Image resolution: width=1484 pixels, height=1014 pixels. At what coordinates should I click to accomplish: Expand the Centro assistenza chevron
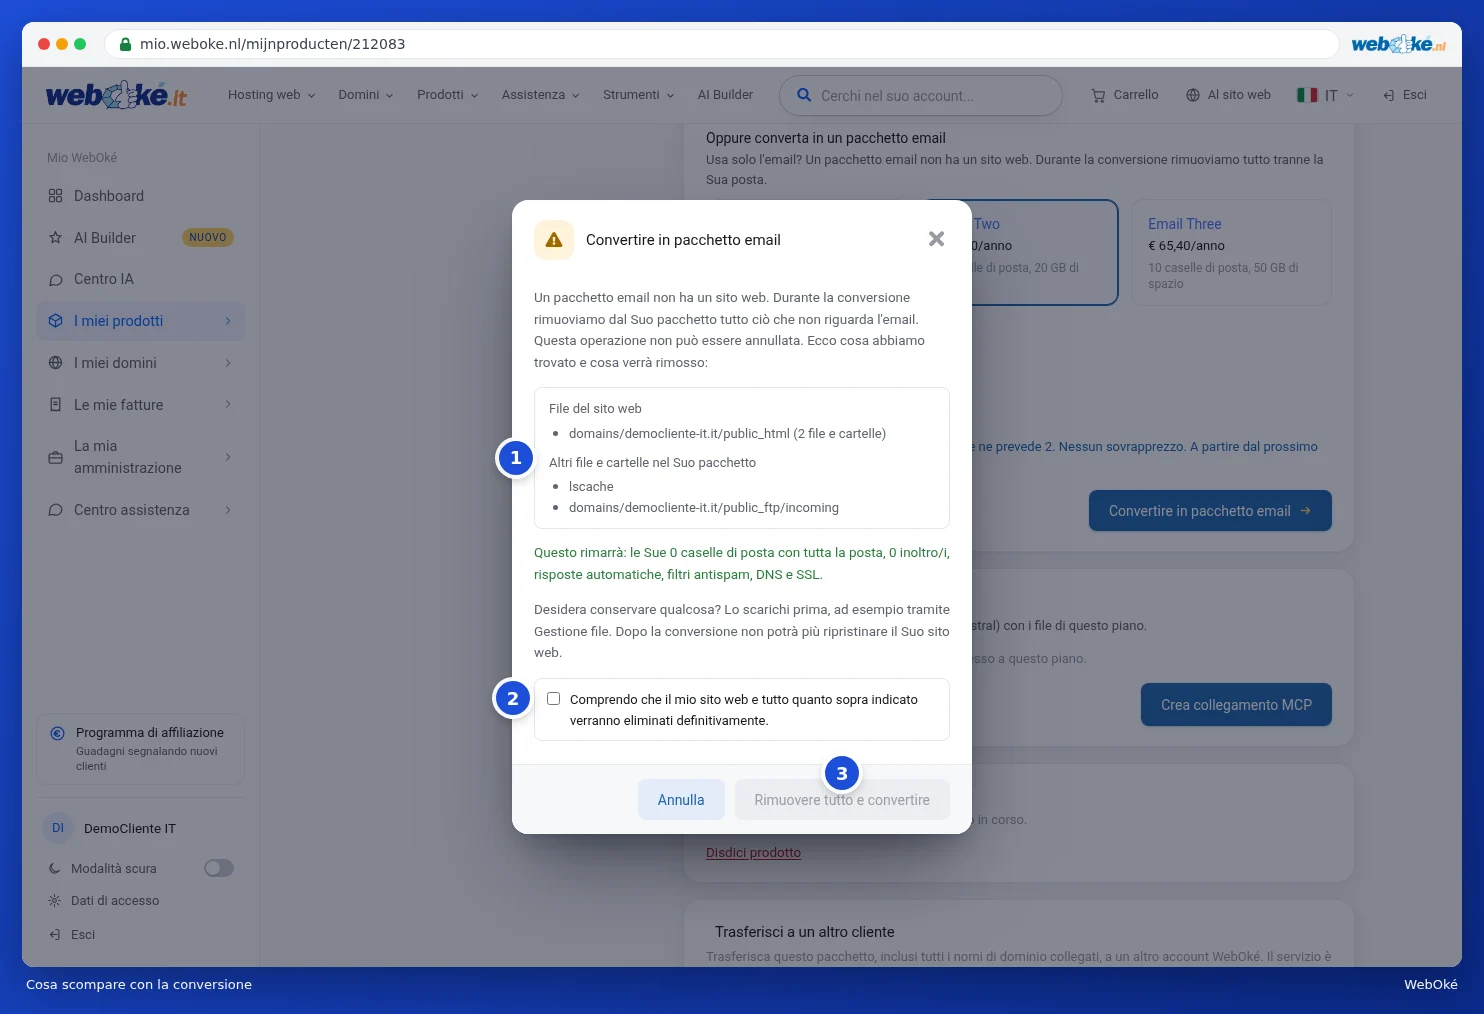click(228, 510)
